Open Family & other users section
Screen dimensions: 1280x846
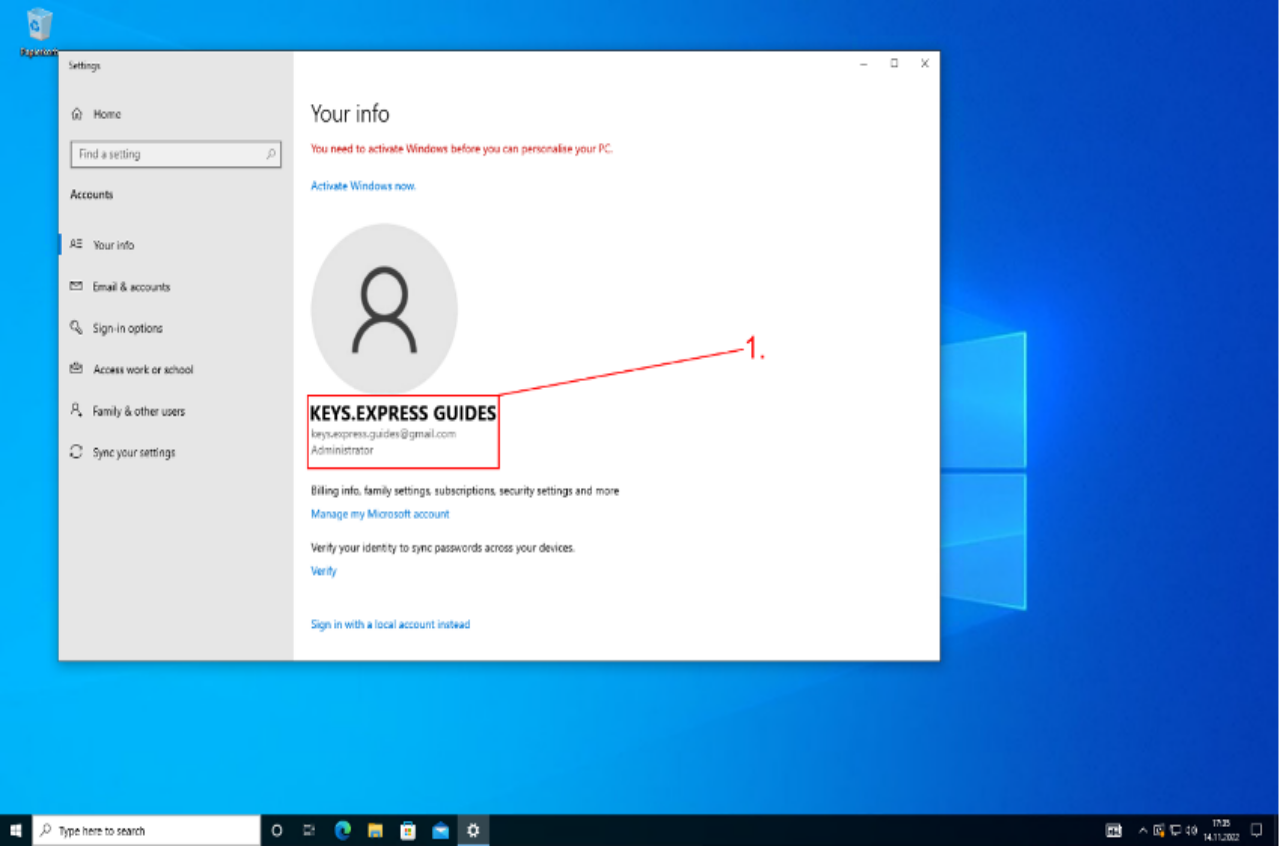[138, 411]
